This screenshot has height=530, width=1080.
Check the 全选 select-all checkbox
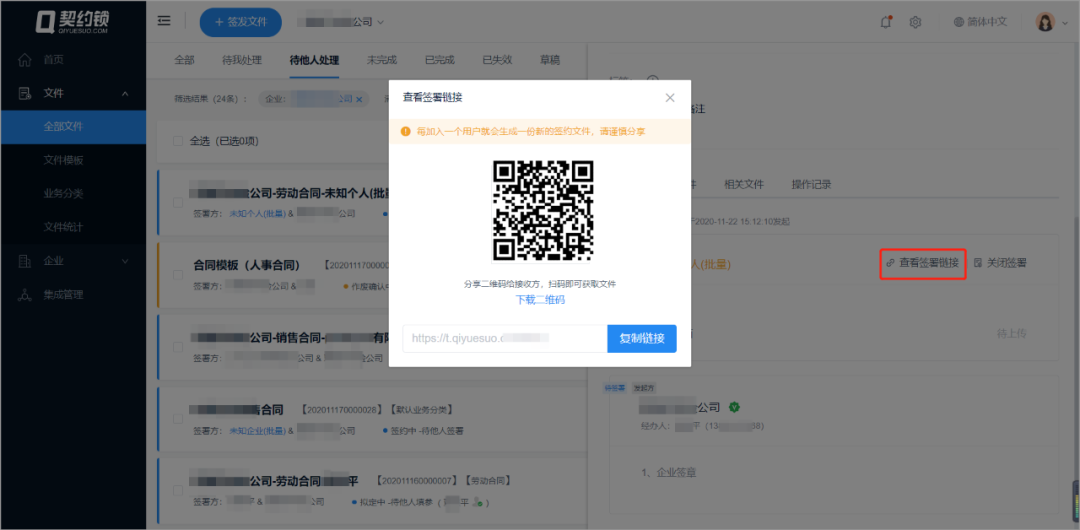[x=178, y=141]
